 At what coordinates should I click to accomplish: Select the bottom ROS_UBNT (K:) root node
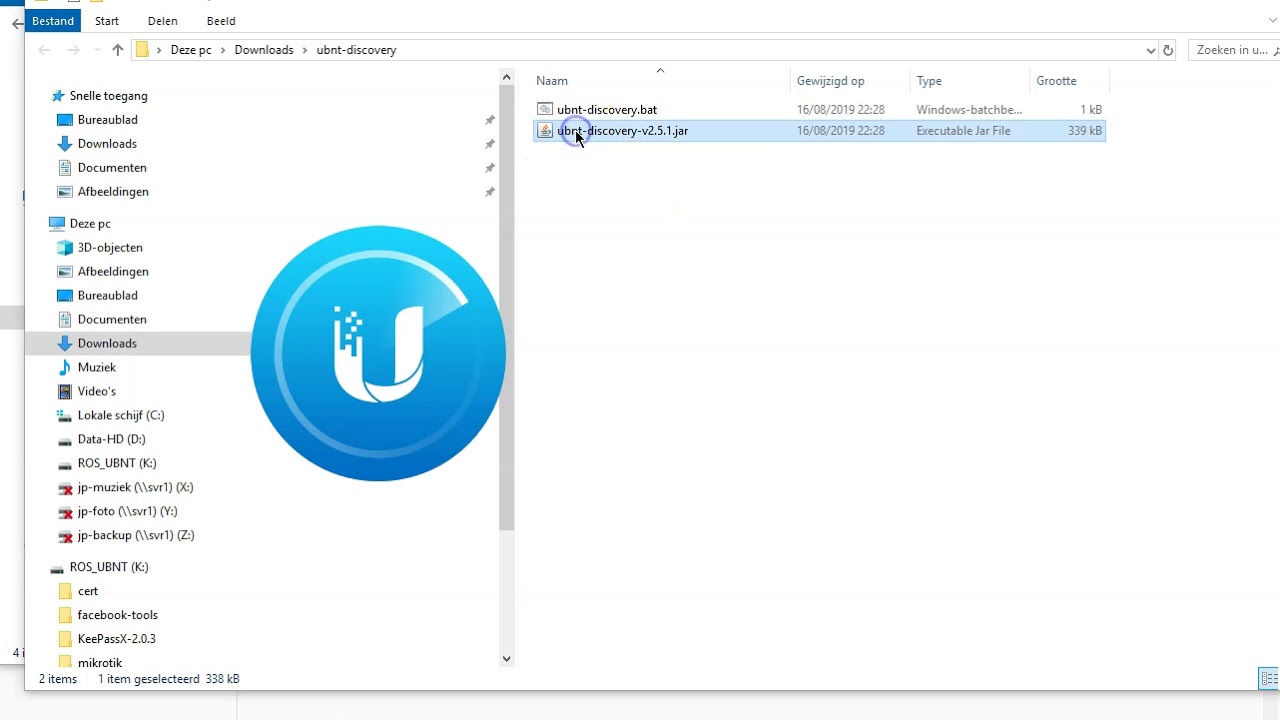(109, 567)
